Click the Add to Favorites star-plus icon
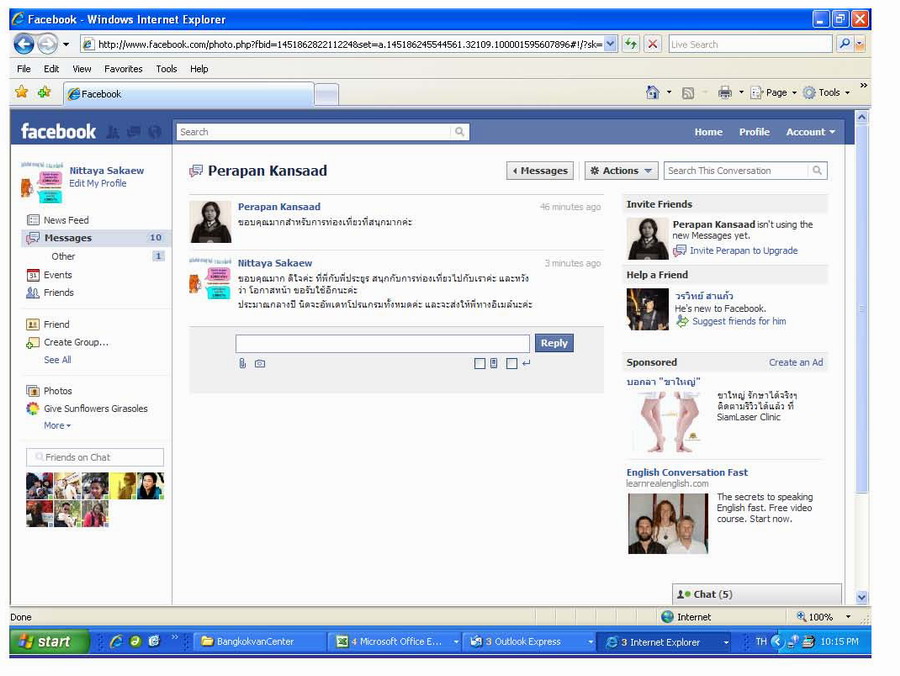900x676 pixels. 44,92
